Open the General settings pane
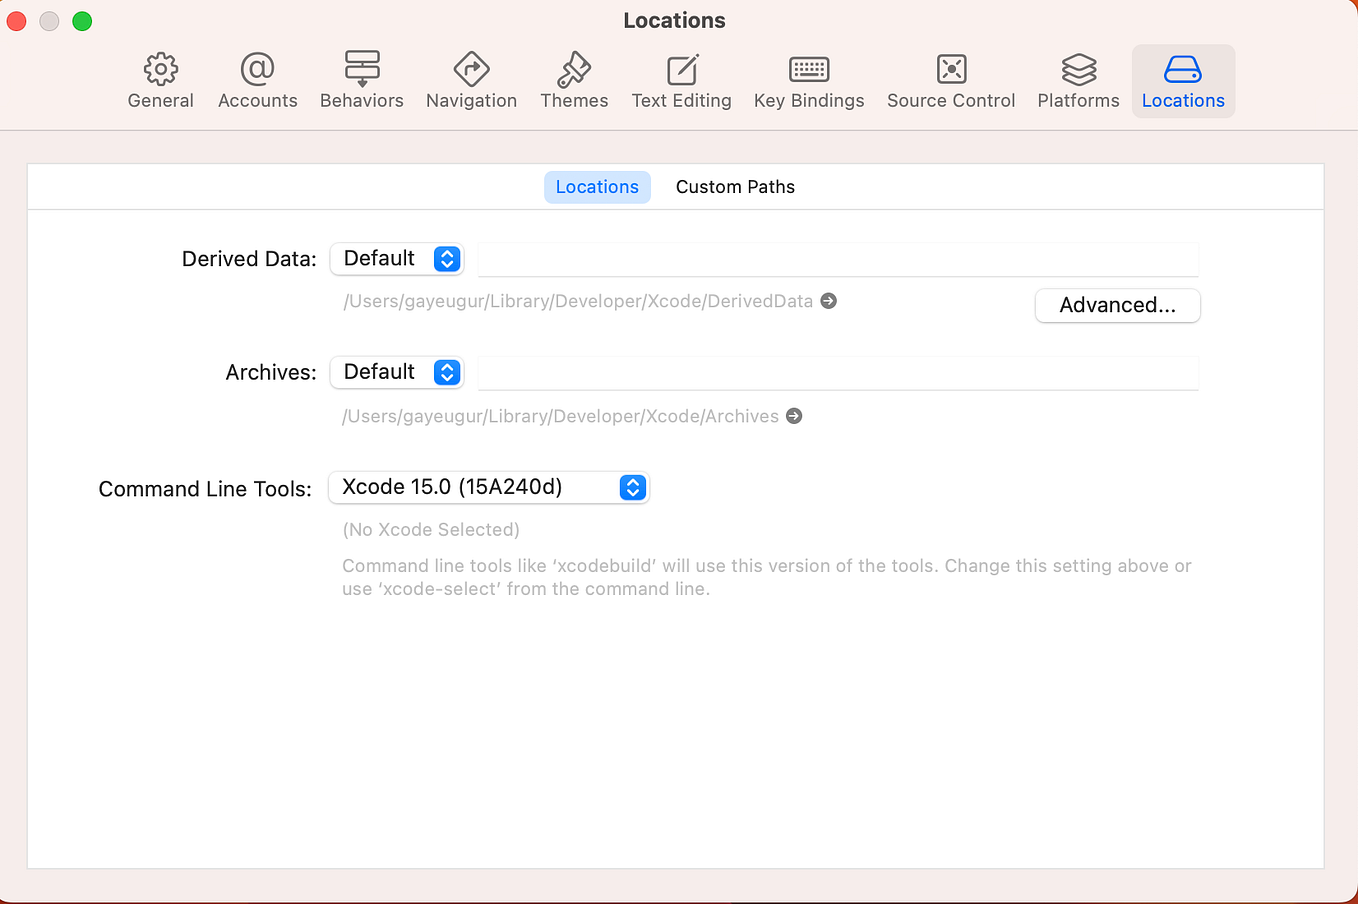This screenshot has height=904, width=1358. [160, 81]
